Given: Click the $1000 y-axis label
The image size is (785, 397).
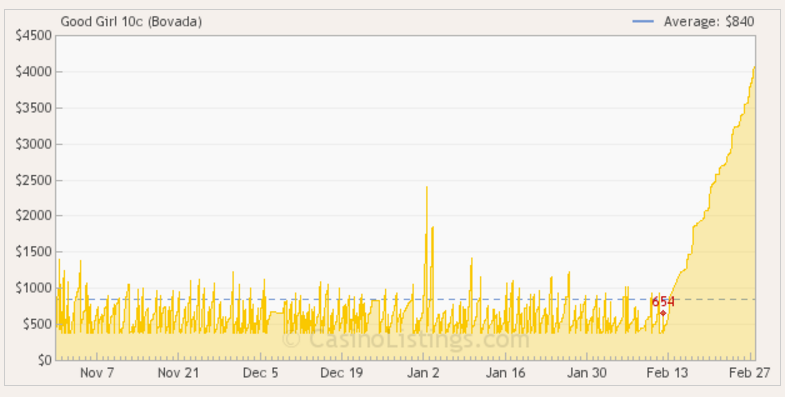Looking at the screenshot, I should tap(34, 288).
